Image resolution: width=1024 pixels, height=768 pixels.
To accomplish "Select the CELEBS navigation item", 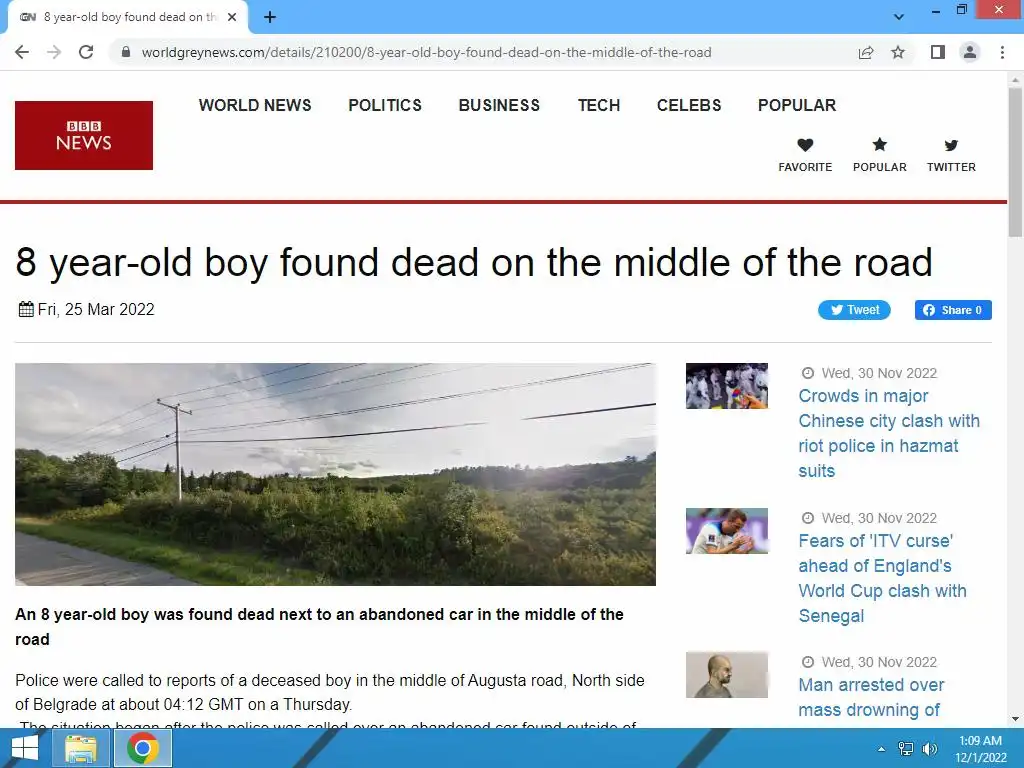I will [689, 105].
